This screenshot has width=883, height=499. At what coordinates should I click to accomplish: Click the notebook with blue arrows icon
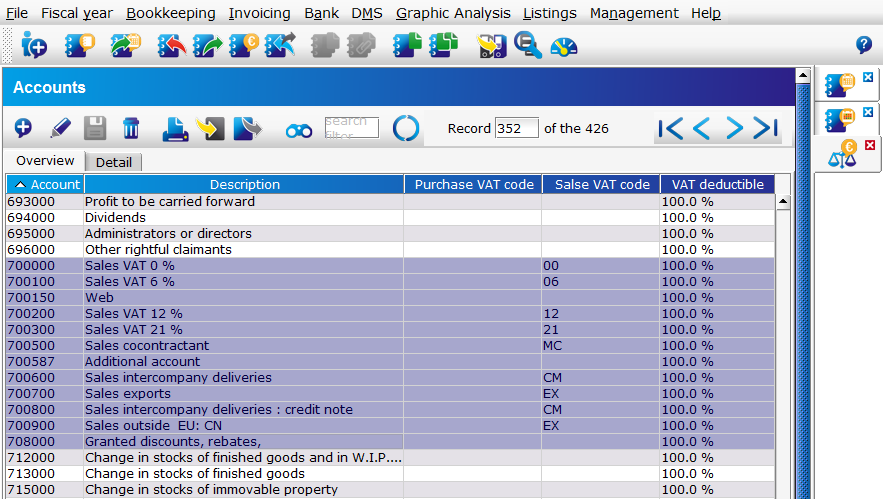(x=280, y=45)
